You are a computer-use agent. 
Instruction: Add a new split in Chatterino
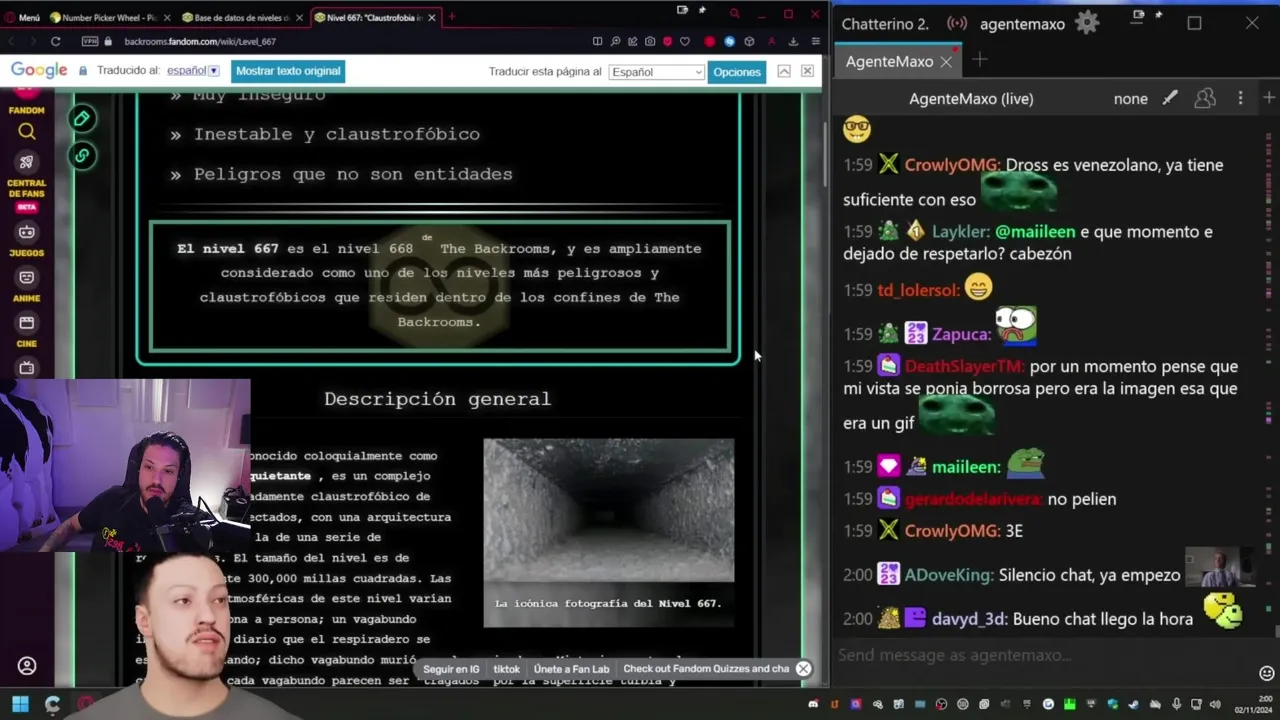tap(1269, 98)
